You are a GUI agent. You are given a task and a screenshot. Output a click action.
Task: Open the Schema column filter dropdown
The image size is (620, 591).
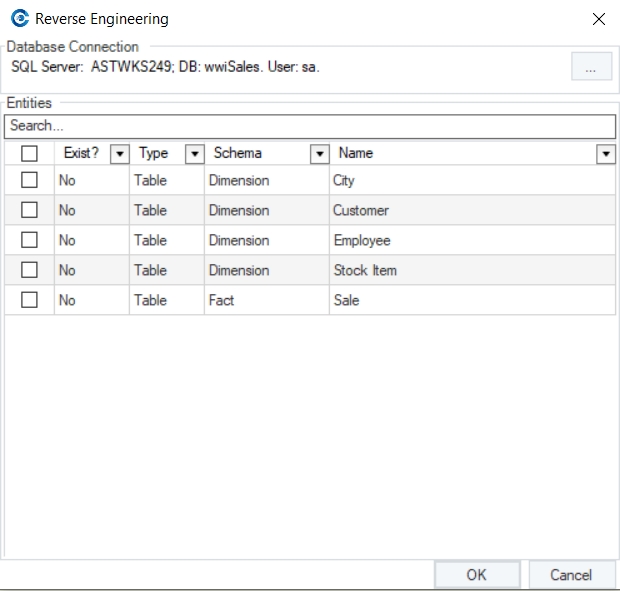(x=319, y=154)
